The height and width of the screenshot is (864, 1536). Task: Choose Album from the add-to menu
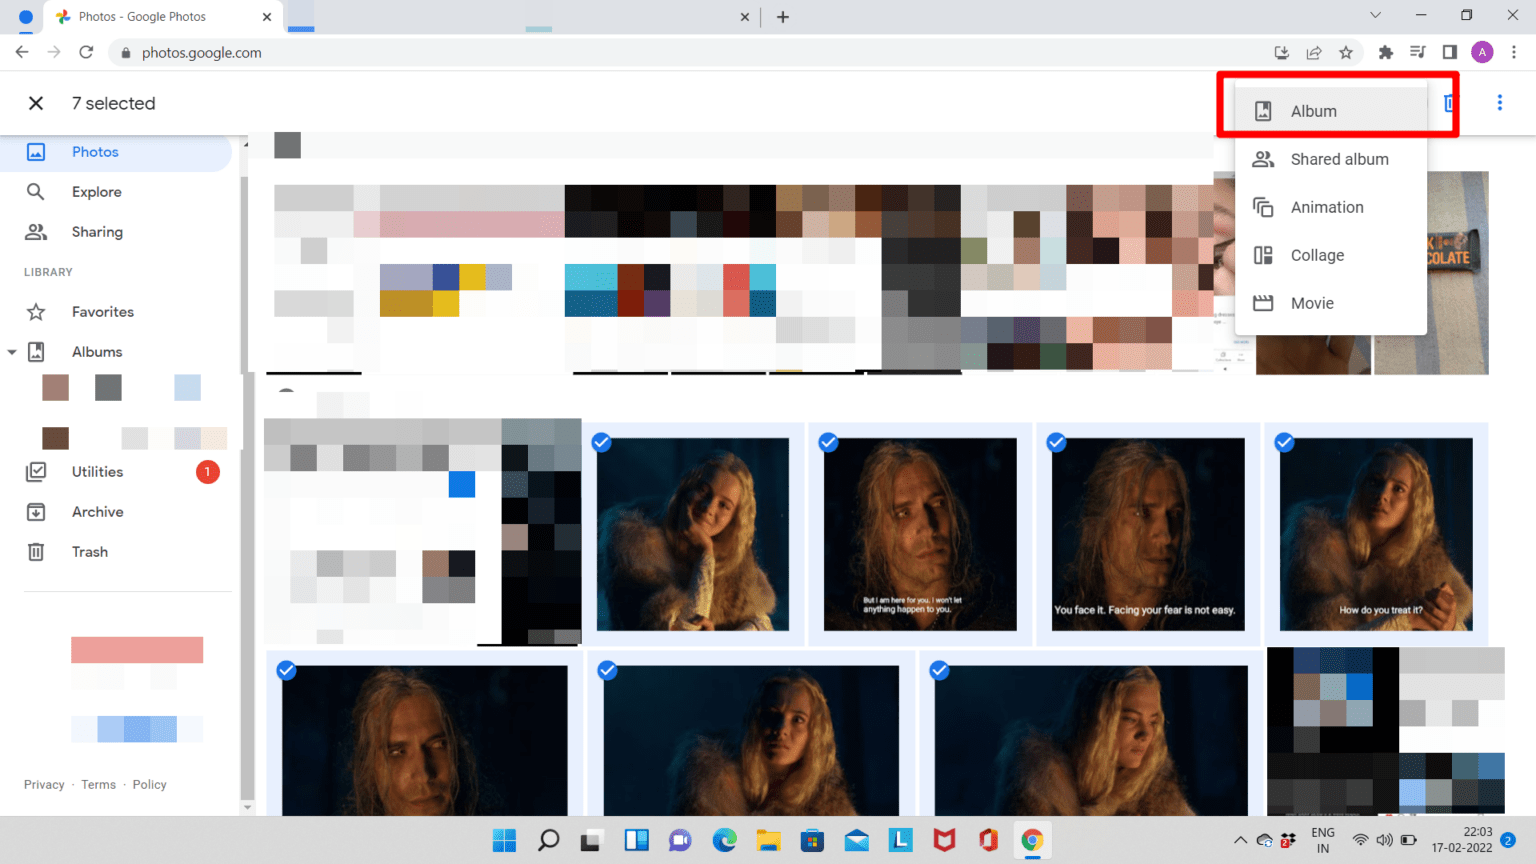(1313, 111)
